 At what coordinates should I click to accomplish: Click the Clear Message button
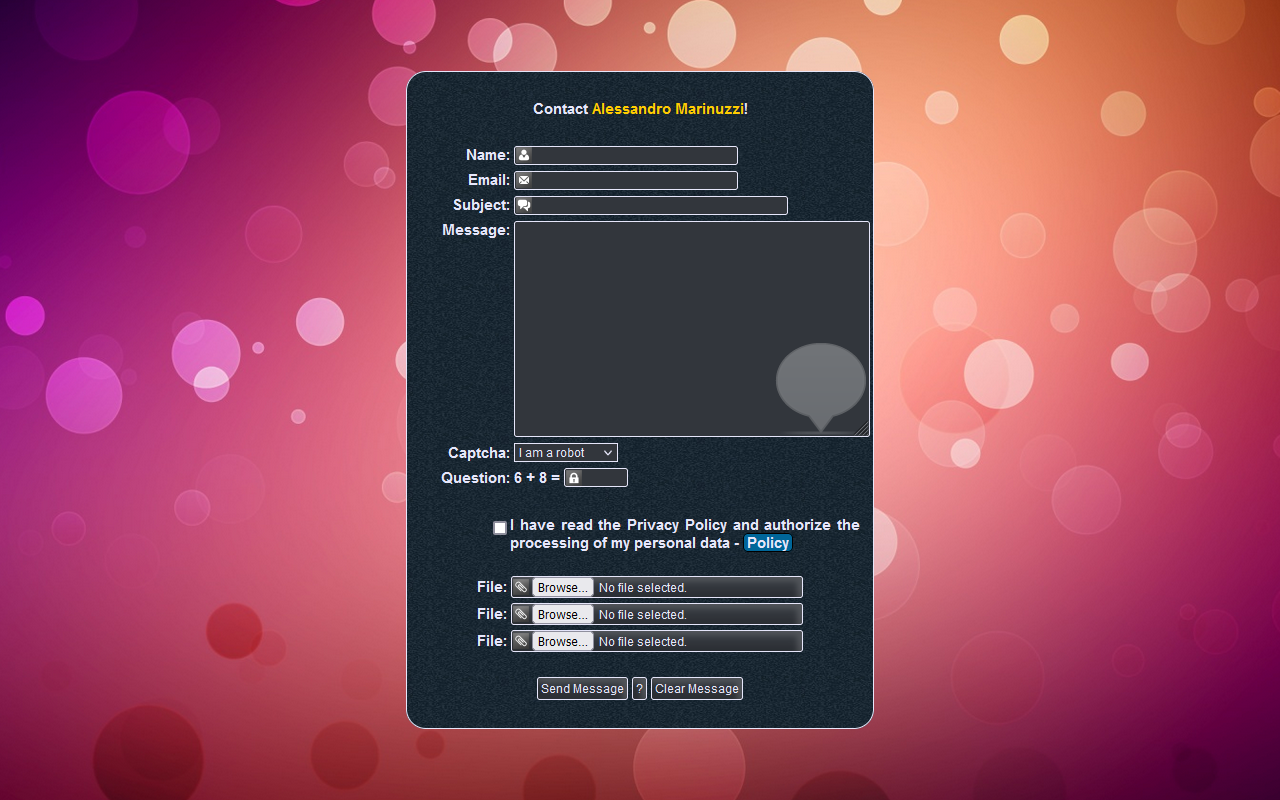click(696, 688)
